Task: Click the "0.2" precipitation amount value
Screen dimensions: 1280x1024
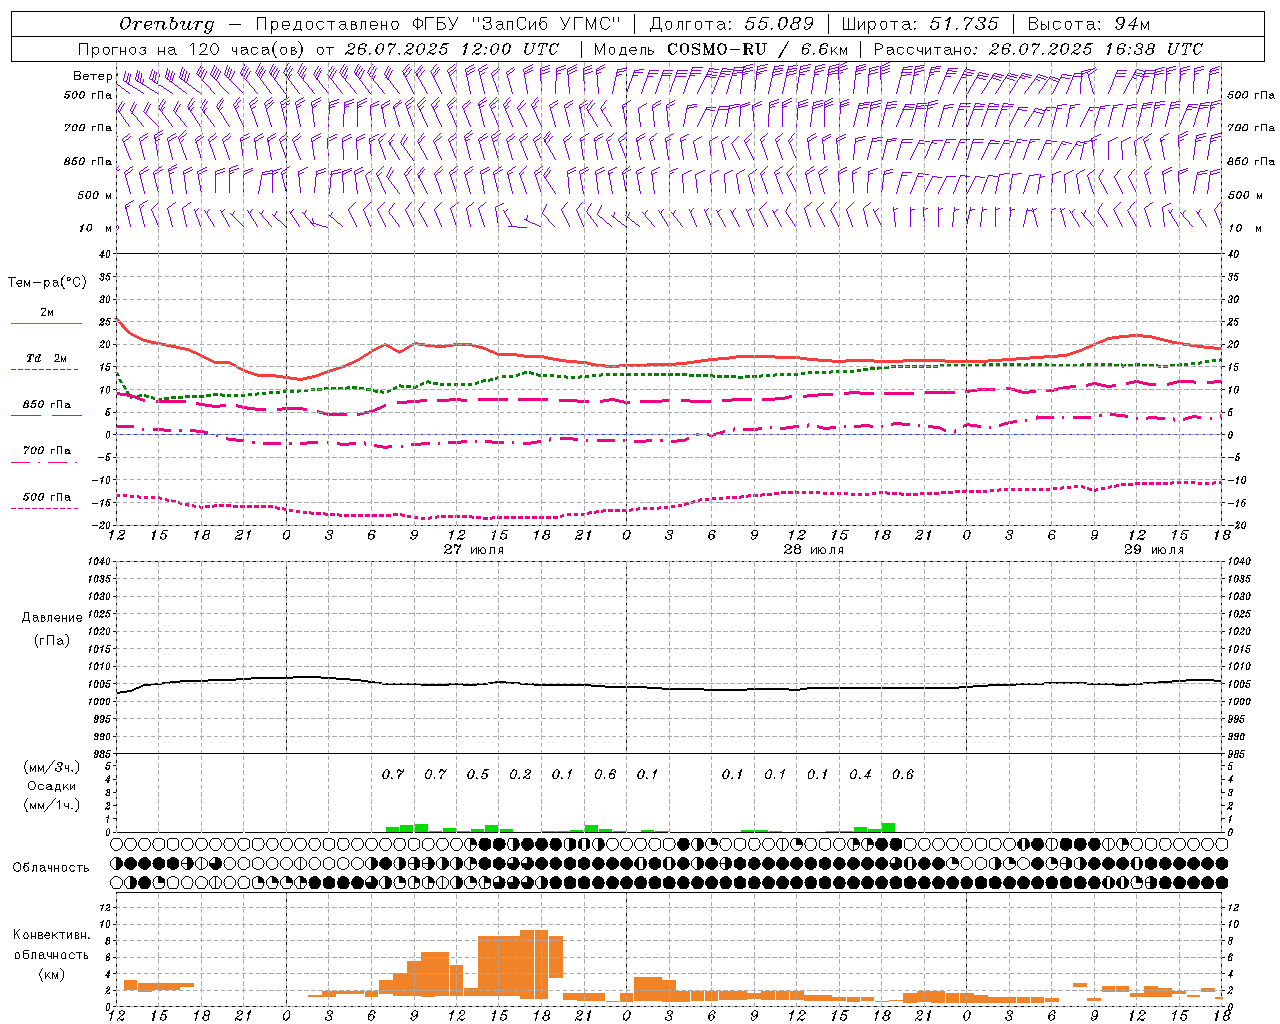Action: (520, 774)
